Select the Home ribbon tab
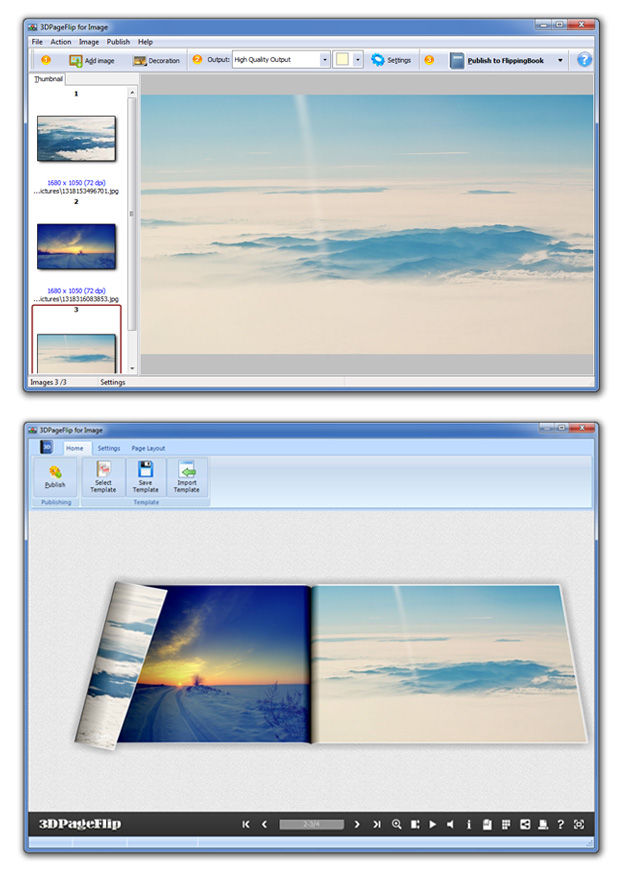The height and width of the screenshot is (870, 620). (74, 448)
